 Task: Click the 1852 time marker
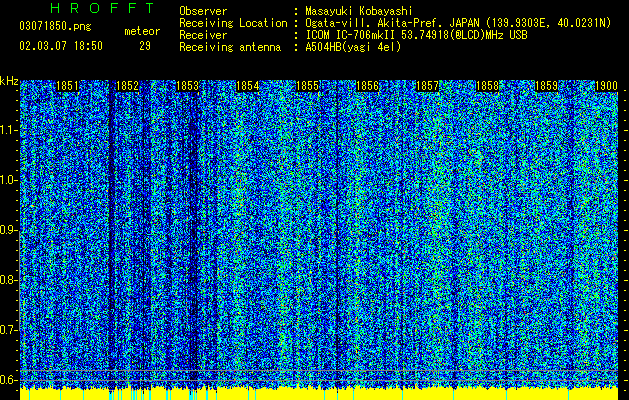pyautogui.click(x=128, y=86)
